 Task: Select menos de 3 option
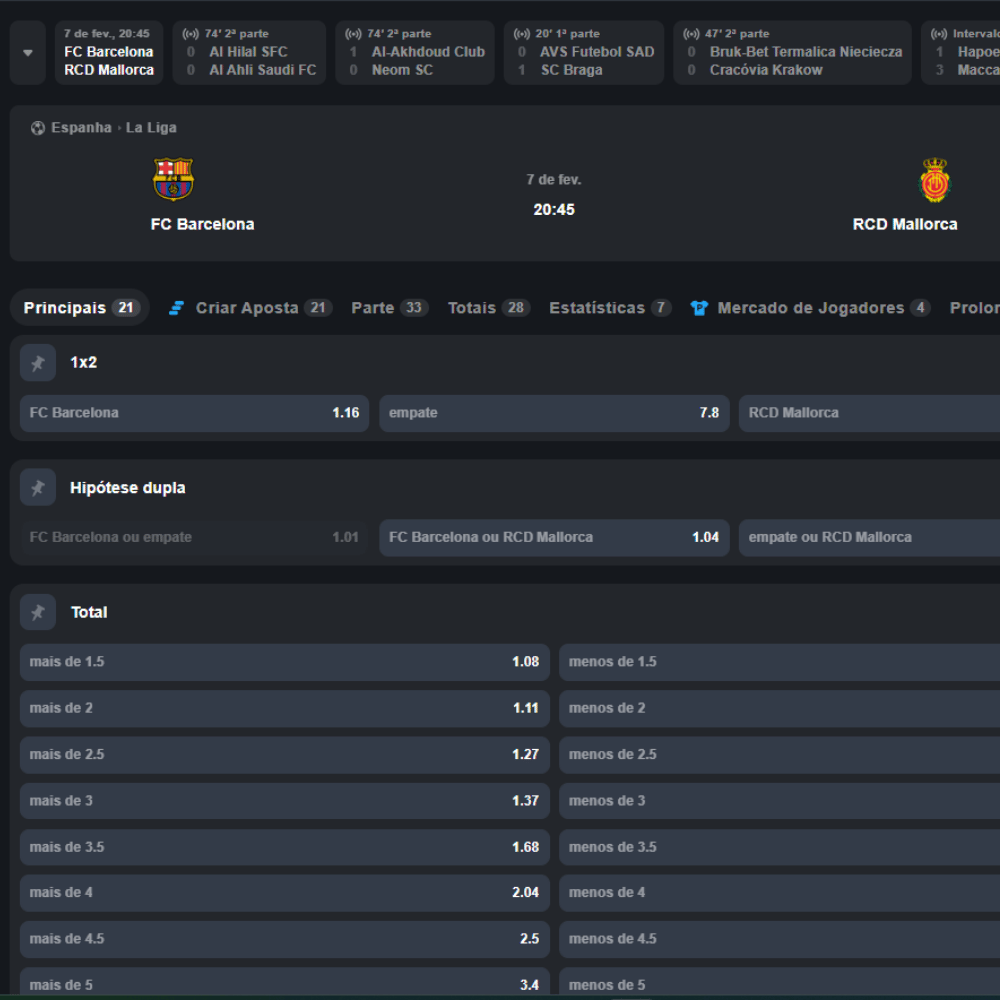tap(779, 801)
